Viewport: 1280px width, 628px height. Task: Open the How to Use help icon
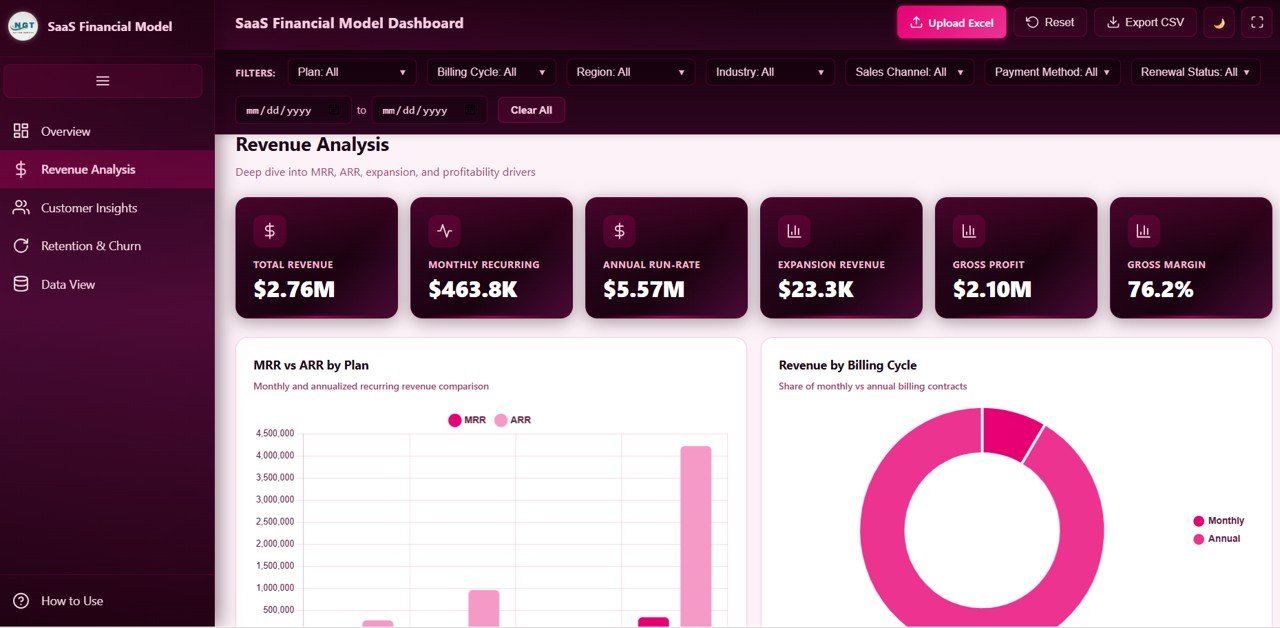coord(22,601)
